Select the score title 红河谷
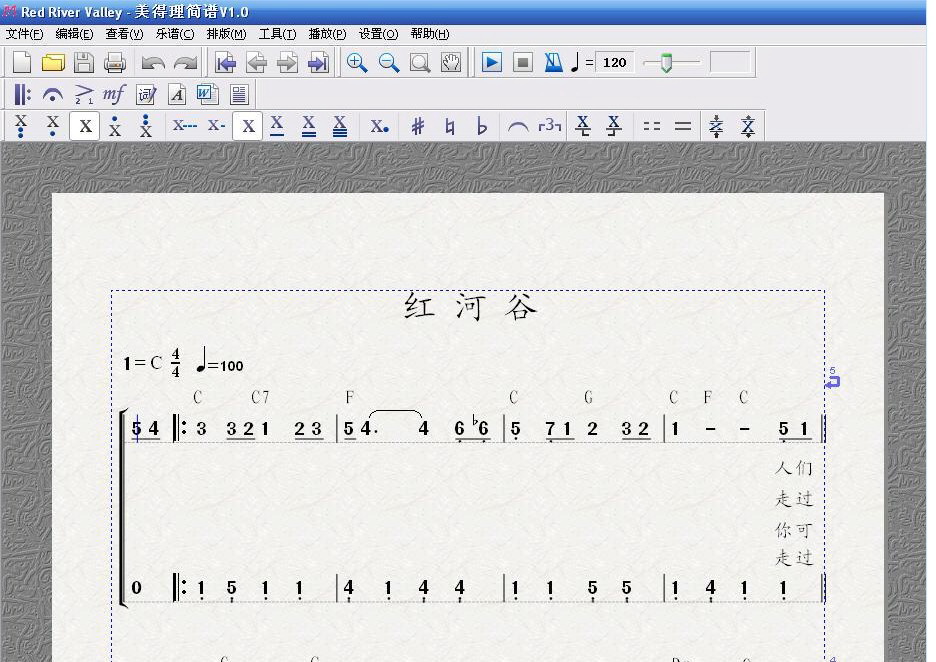Screen dimensions: 936x662 pos(470,307)
